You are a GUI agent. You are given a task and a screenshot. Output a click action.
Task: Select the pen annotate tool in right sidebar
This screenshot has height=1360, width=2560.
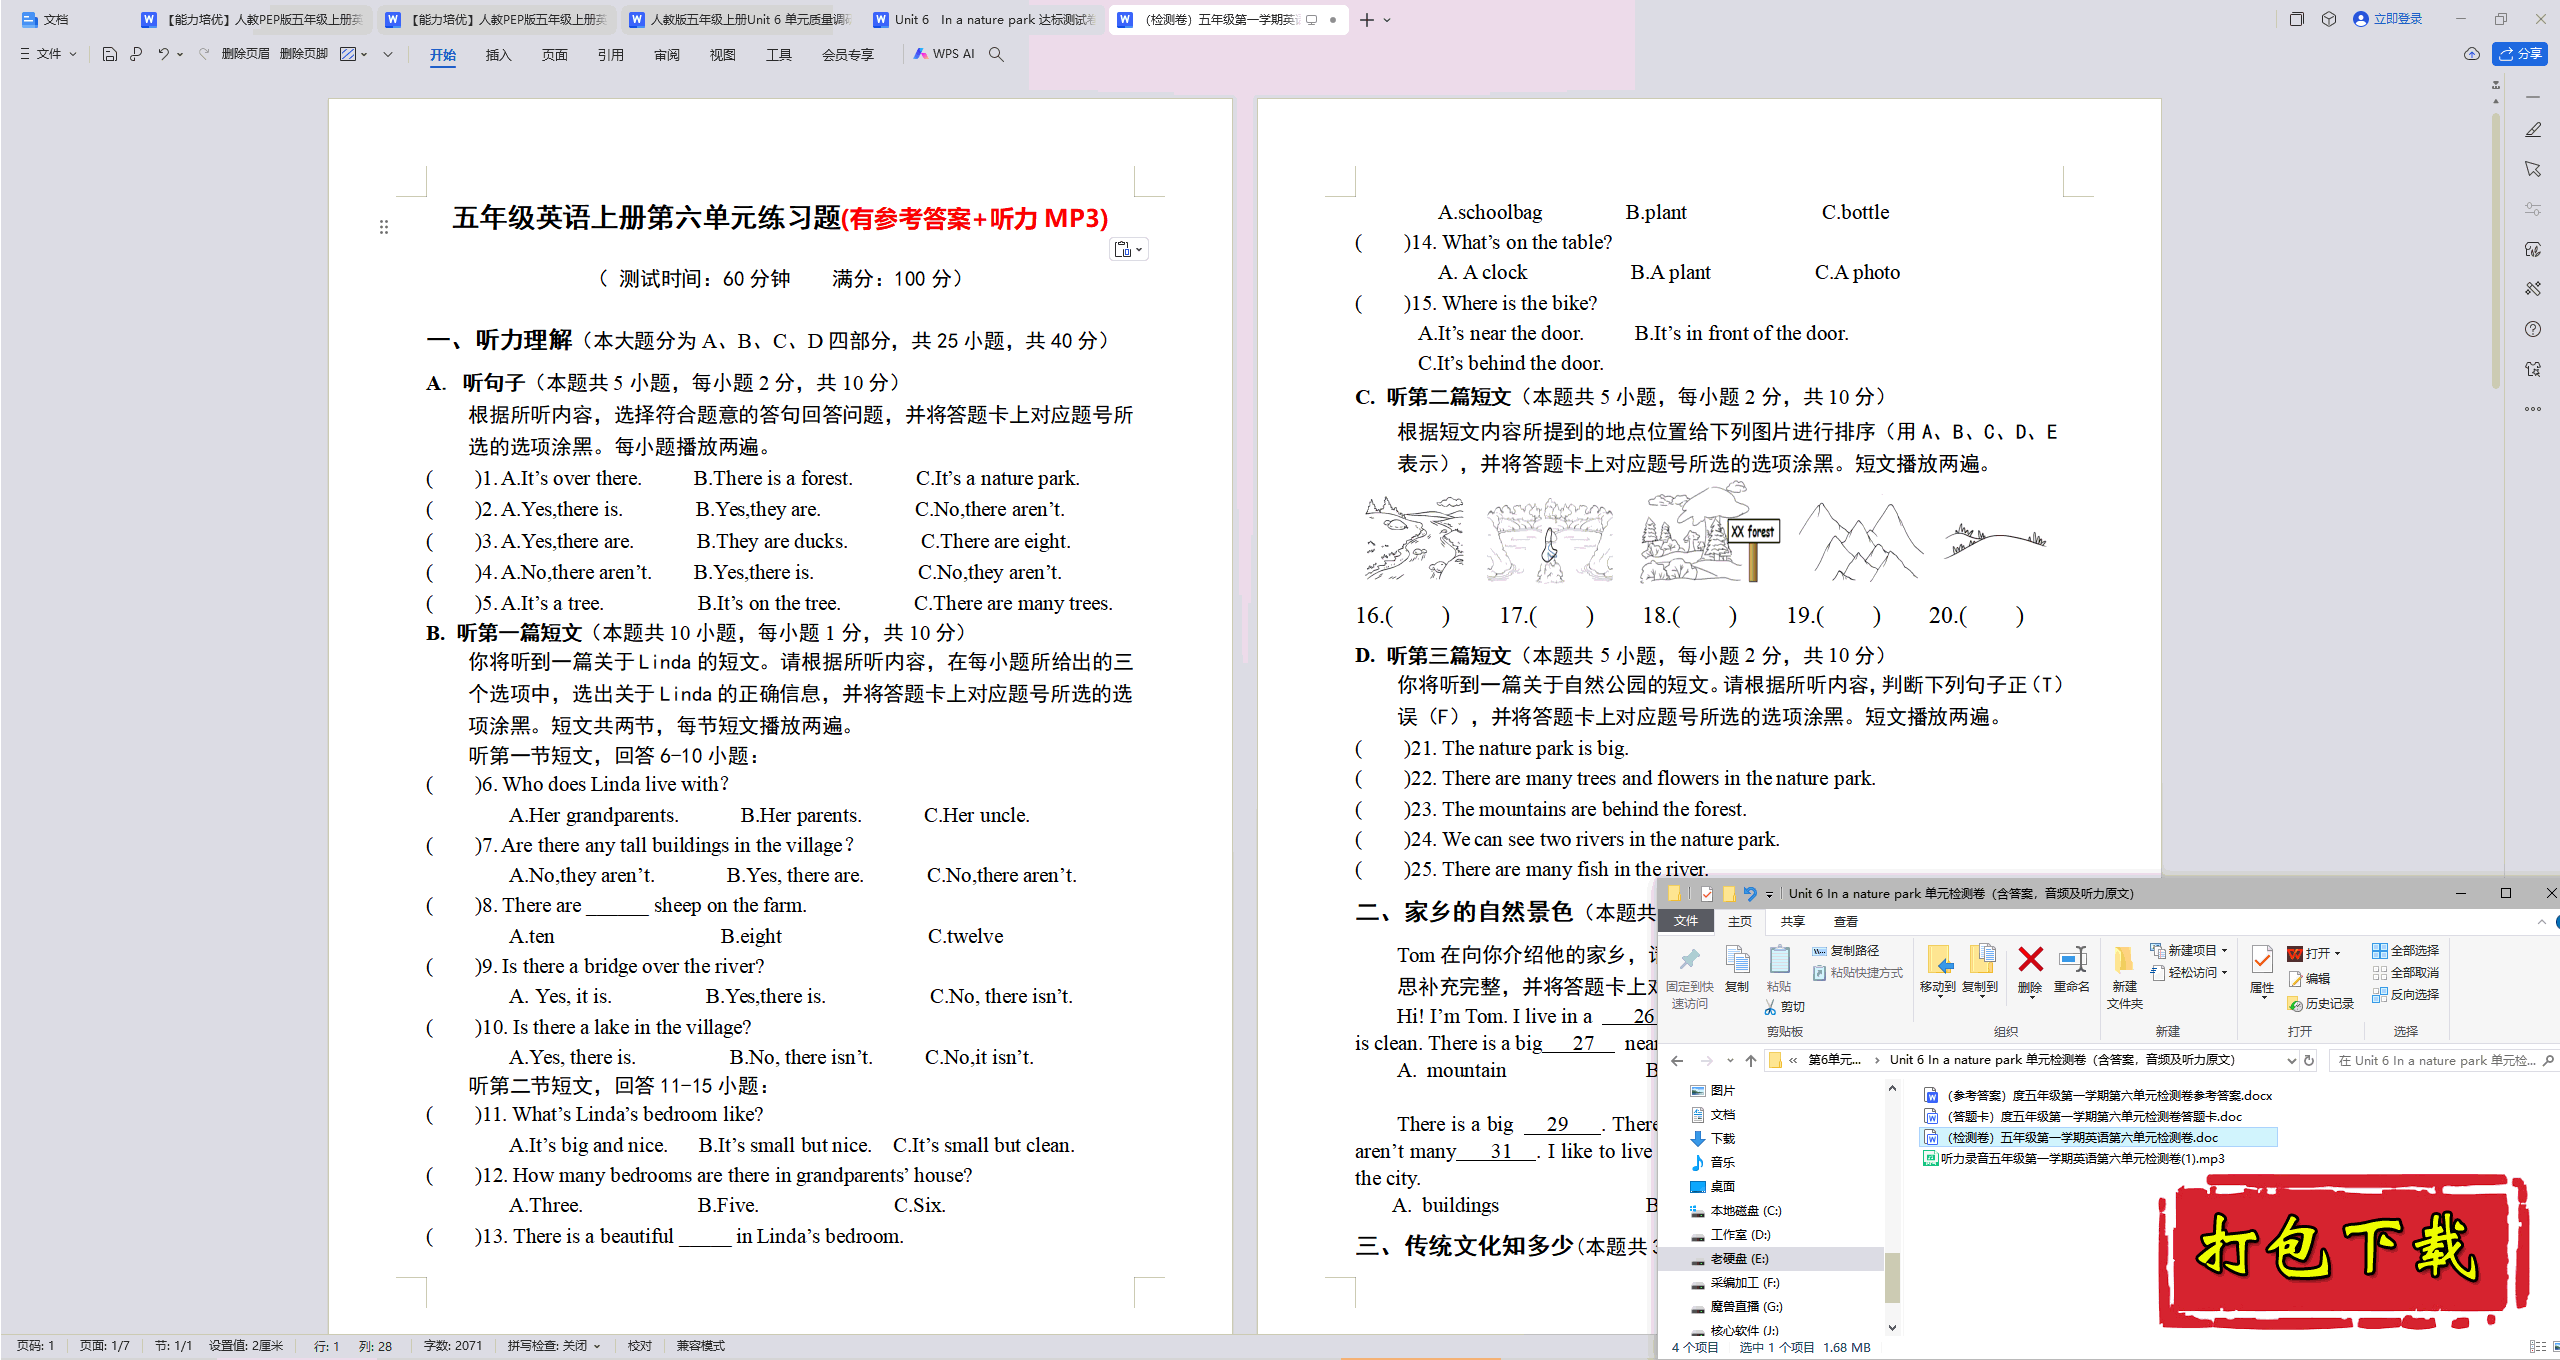2533,130
